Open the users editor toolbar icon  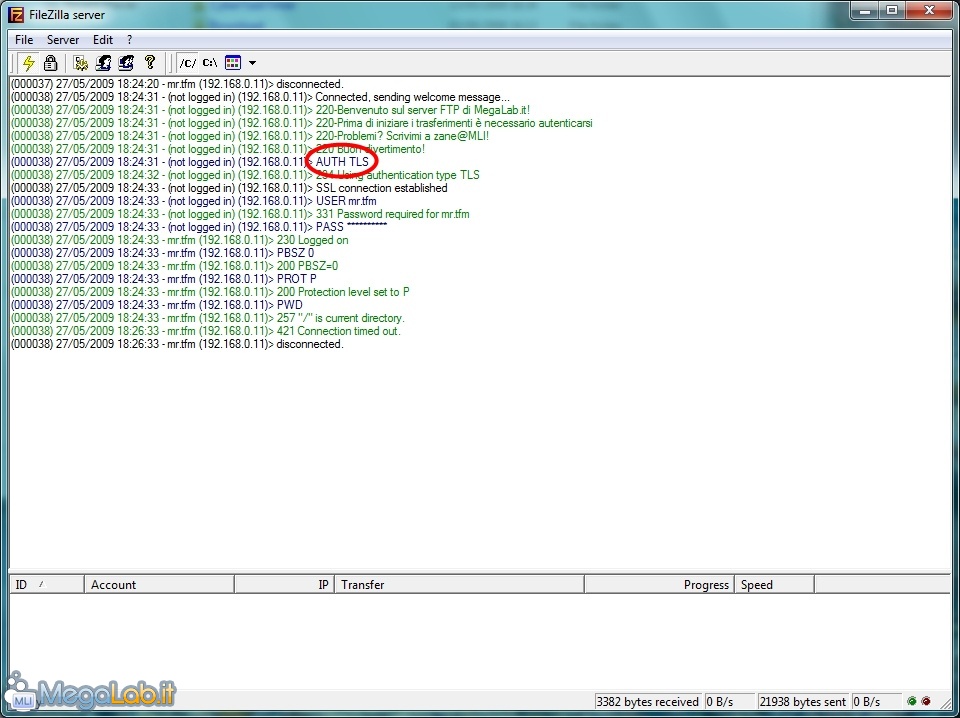tap(103, 62)
